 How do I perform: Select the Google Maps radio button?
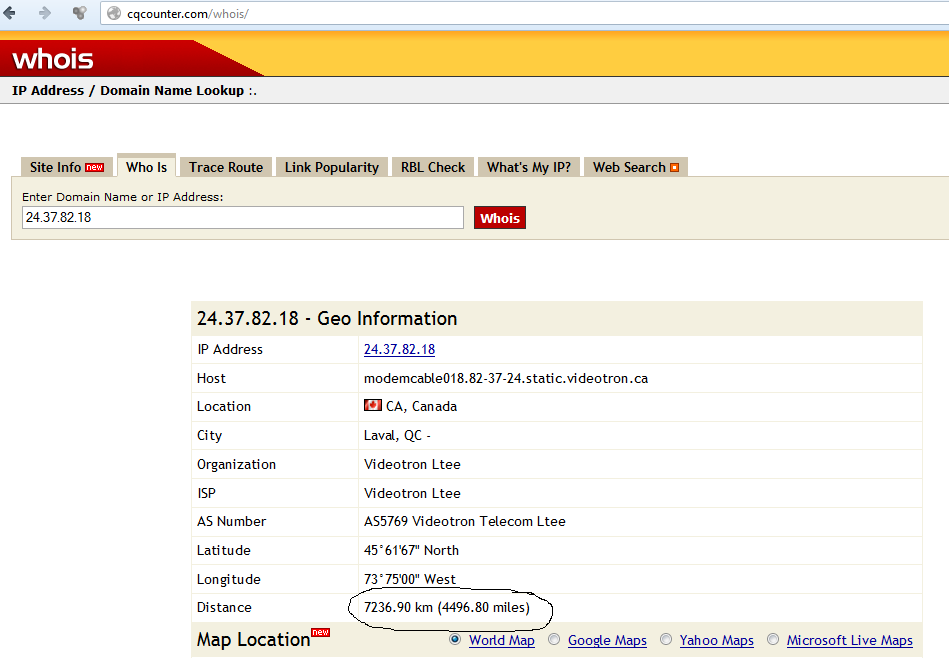(554, 639)
